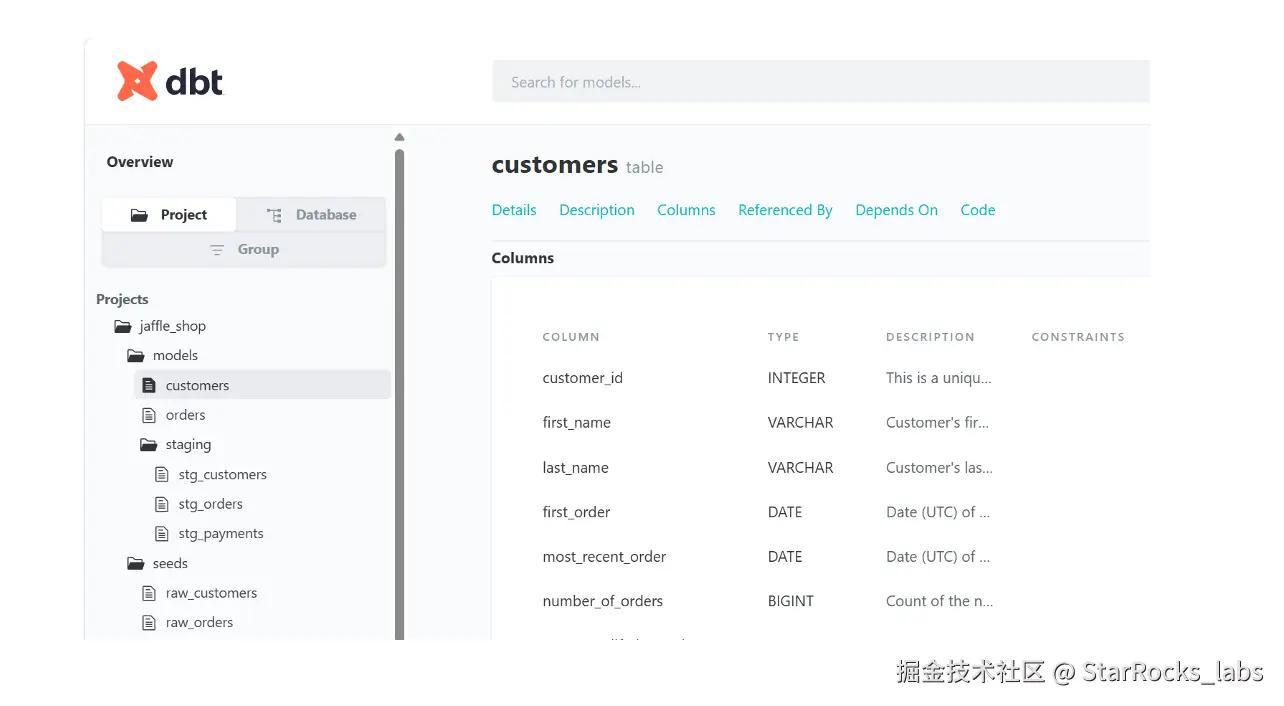The width and height of the screenshot is (1284, 706).
Task: Jump to the Referenced By section
Action: (x=785, y=210)
